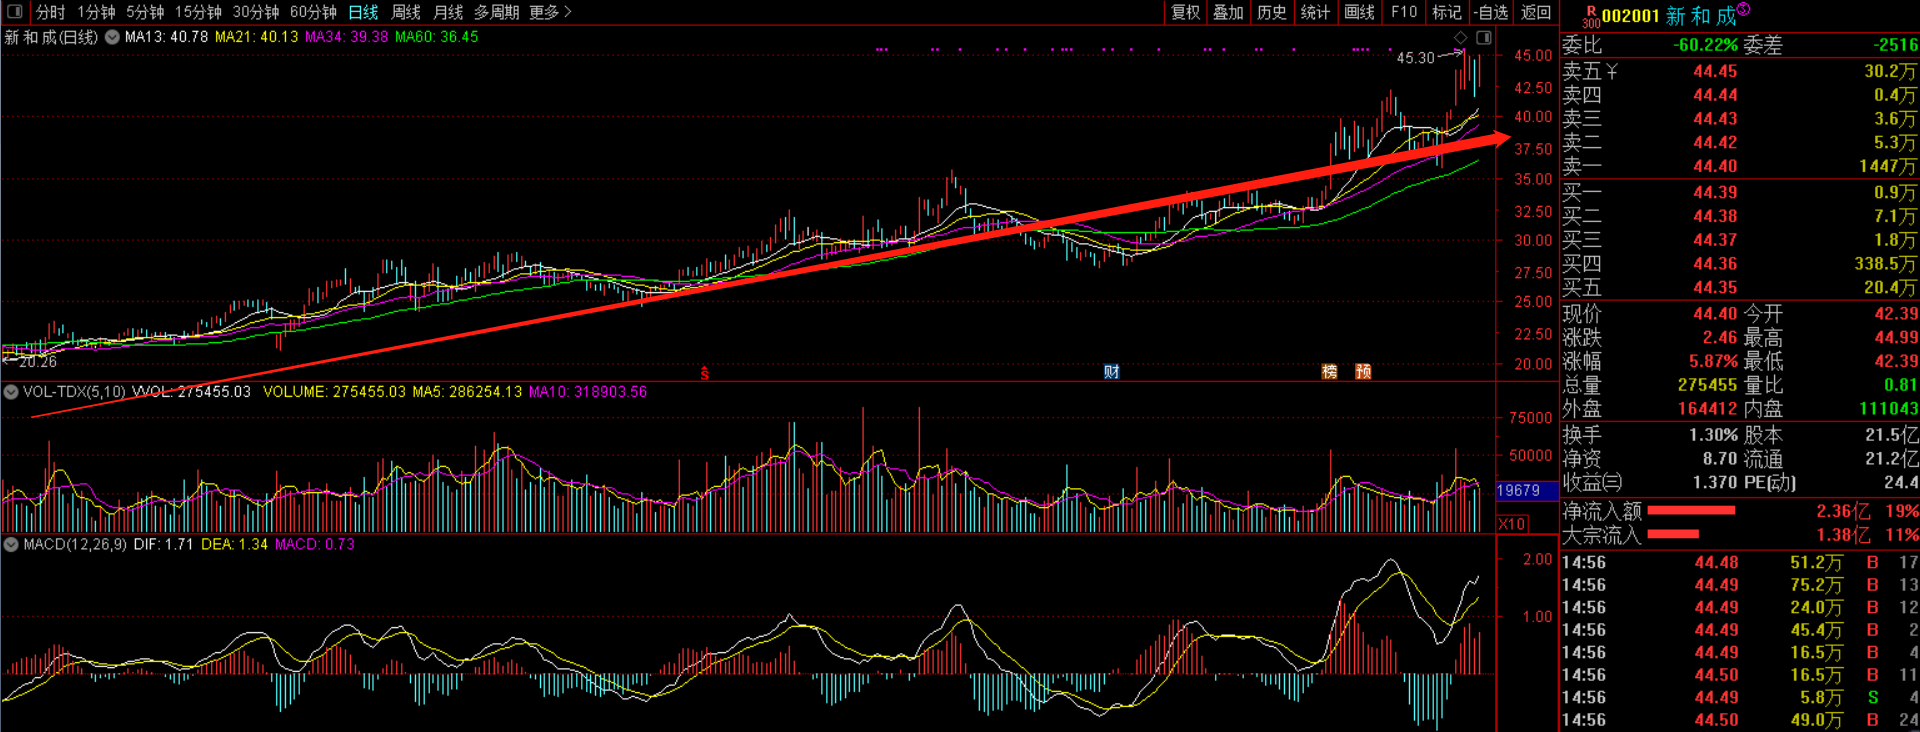The image size is (1920, 732).
Task: Activate the 画线 drawing tools button
Action: [1359, 12]
